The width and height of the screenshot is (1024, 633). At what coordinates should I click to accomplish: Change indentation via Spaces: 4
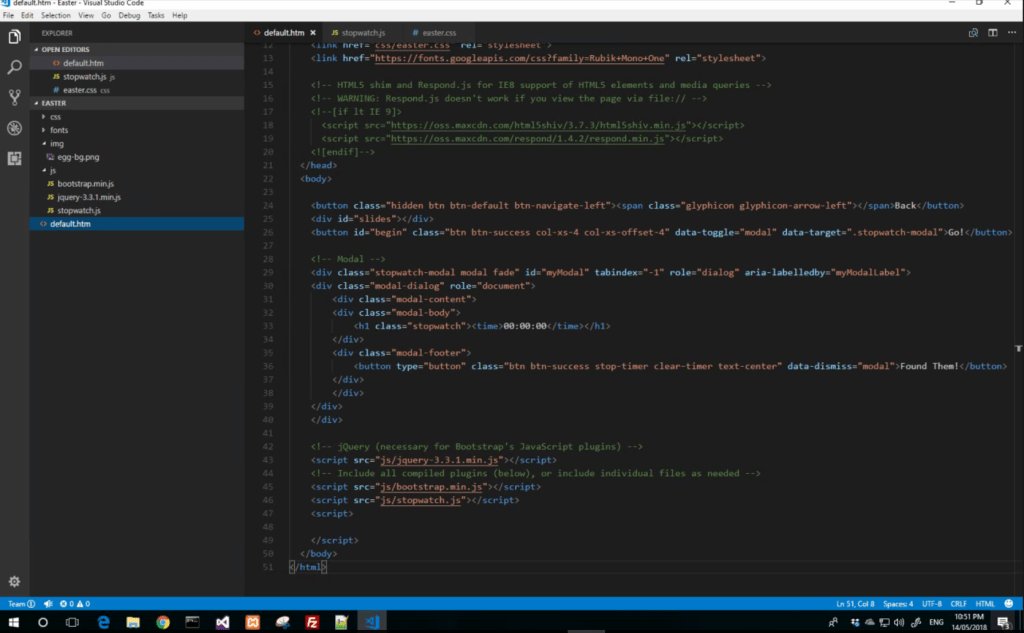(898, 604)
